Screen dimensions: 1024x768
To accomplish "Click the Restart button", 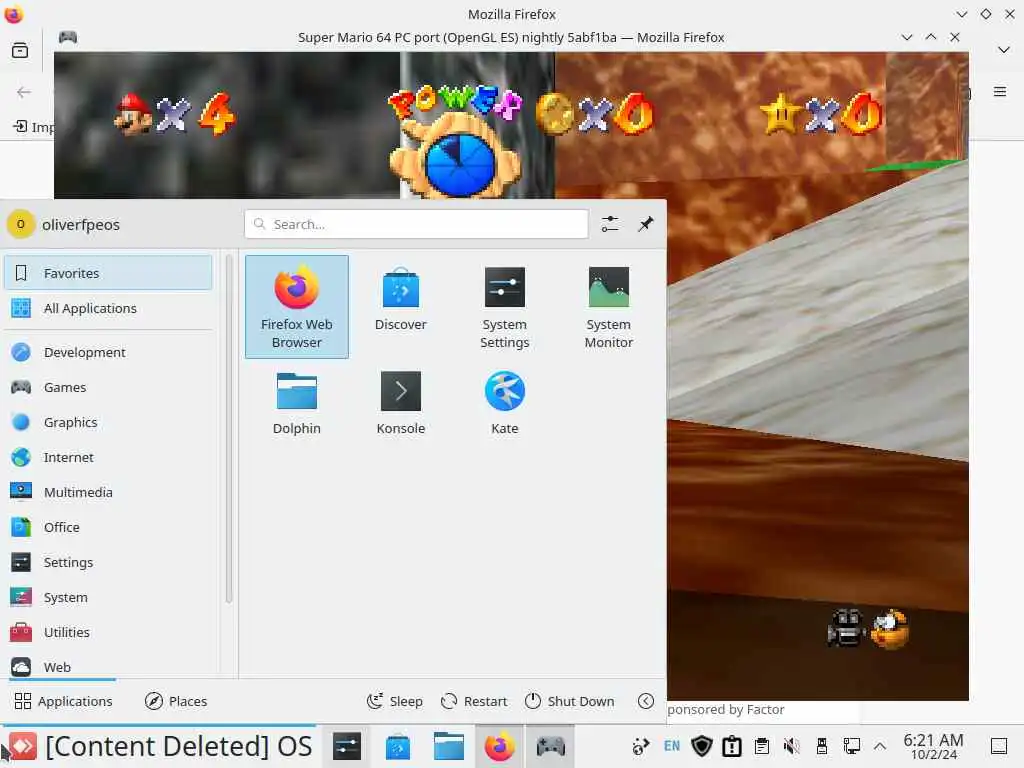I will coord(473,701).
